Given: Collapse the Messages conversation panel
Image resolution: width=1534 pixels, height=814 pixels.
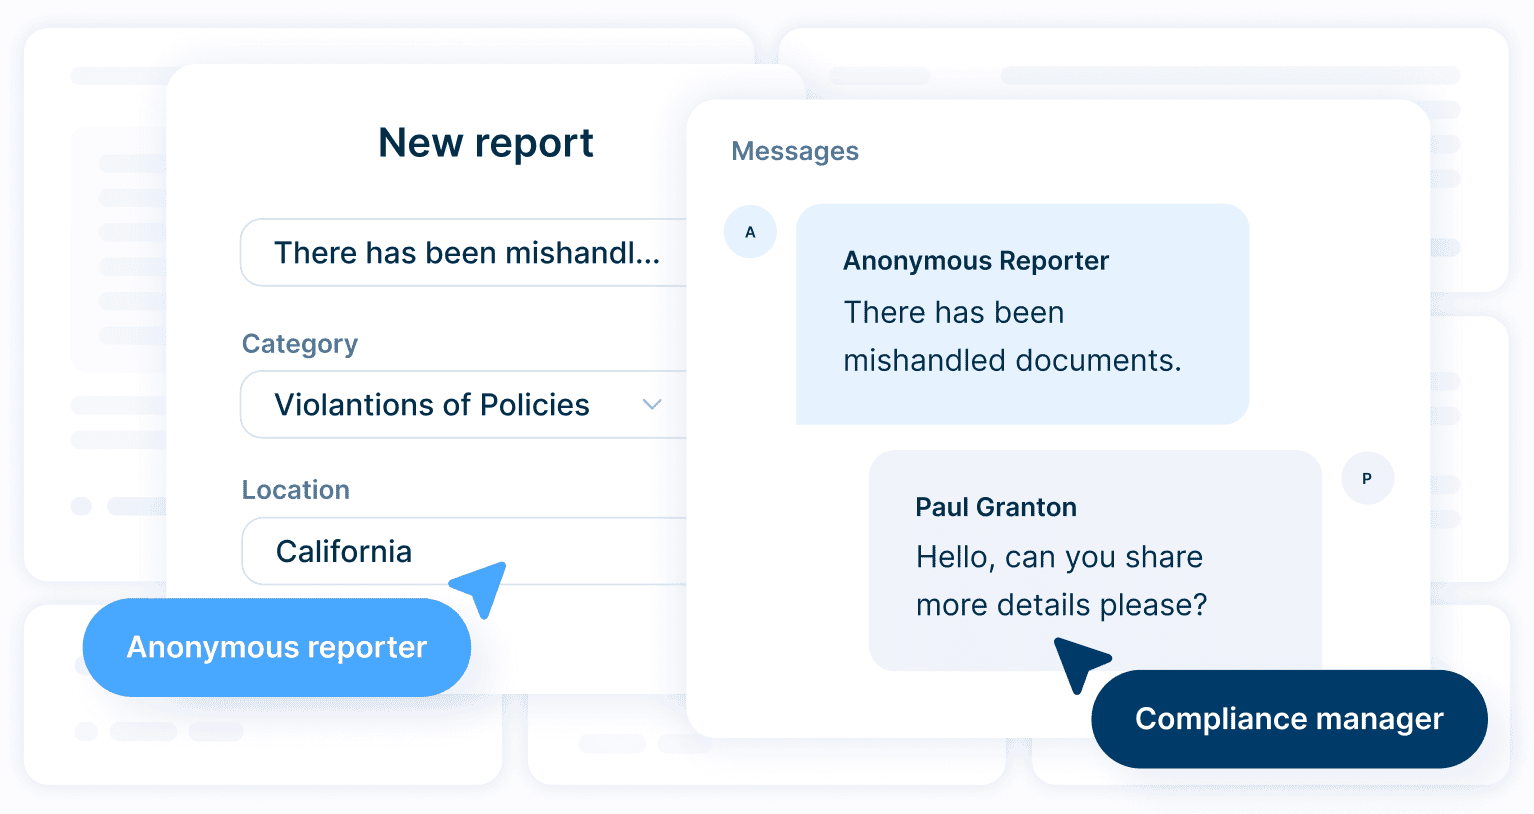Looking at the screenshot, I should point(795,151).
